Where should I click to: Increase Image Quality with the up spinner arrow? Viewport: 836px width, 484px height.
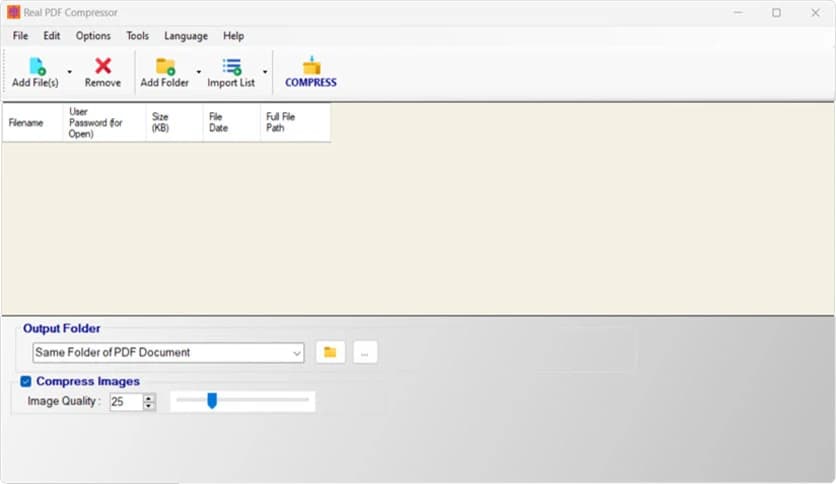[149, 398]
